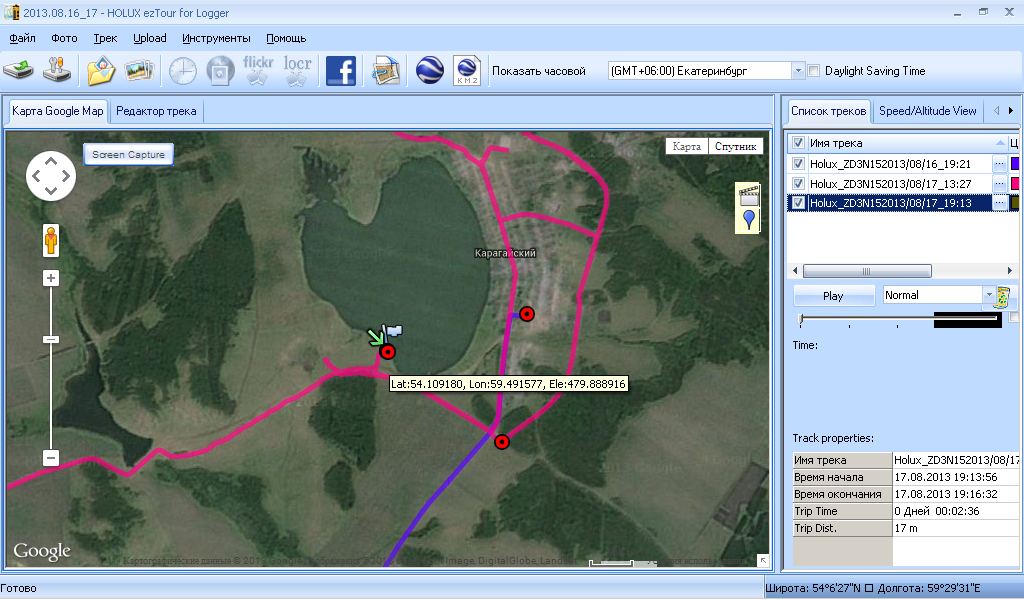The image size is (1024, 600).
Task: Click the Google logo link on the map
Action: (42, 552)
